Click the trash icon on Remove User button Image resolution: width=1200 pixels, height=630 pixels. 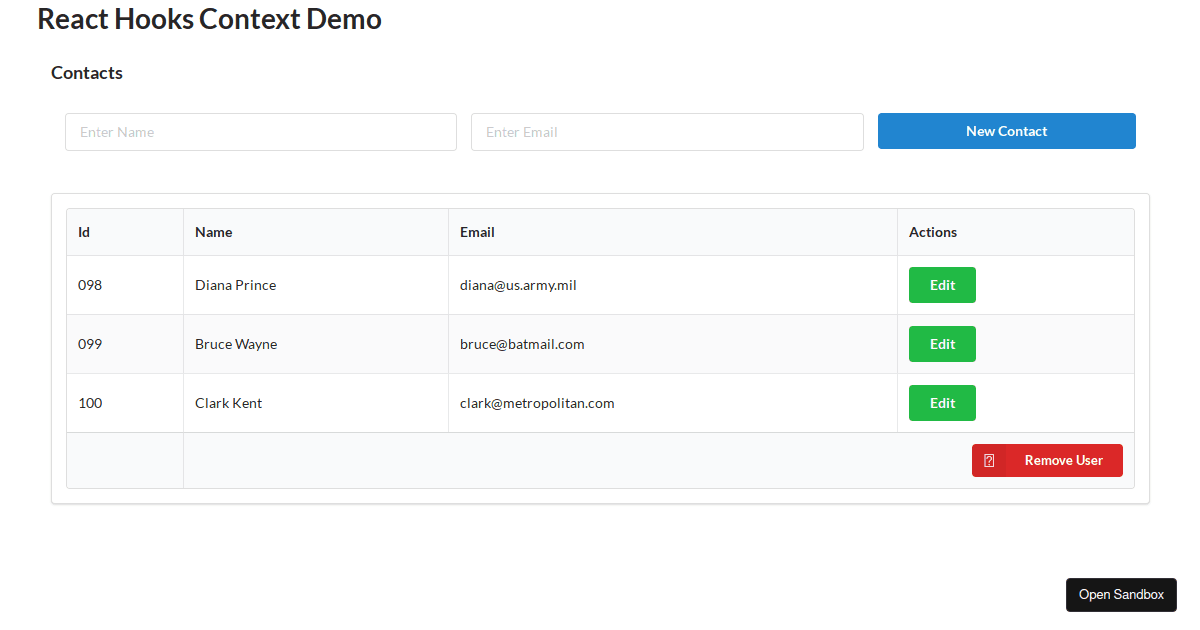click(x=989, y=460)
